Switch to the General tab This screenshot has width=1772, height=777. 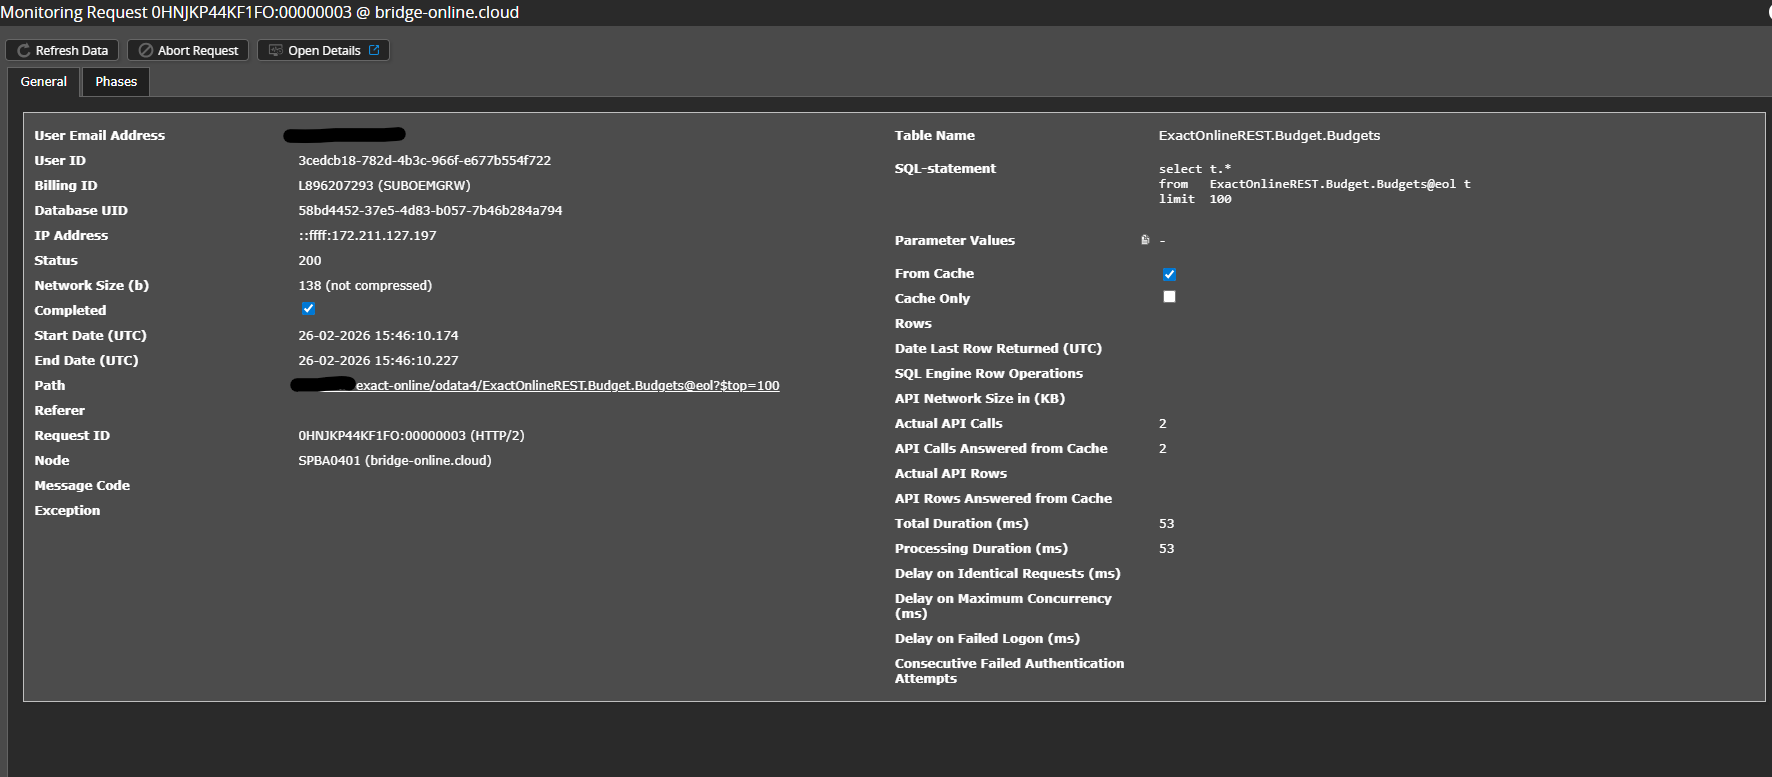pyautogui.click(x=44, y=82)
